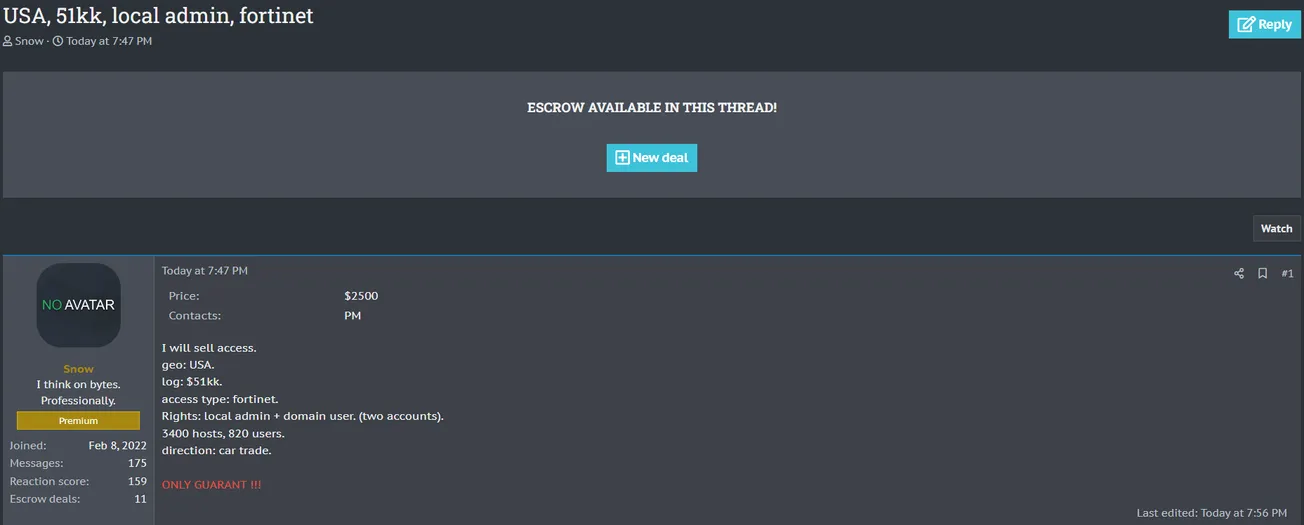Click the Messages count 175
This screenshot has height=525, width=1304.
[137, 463]
